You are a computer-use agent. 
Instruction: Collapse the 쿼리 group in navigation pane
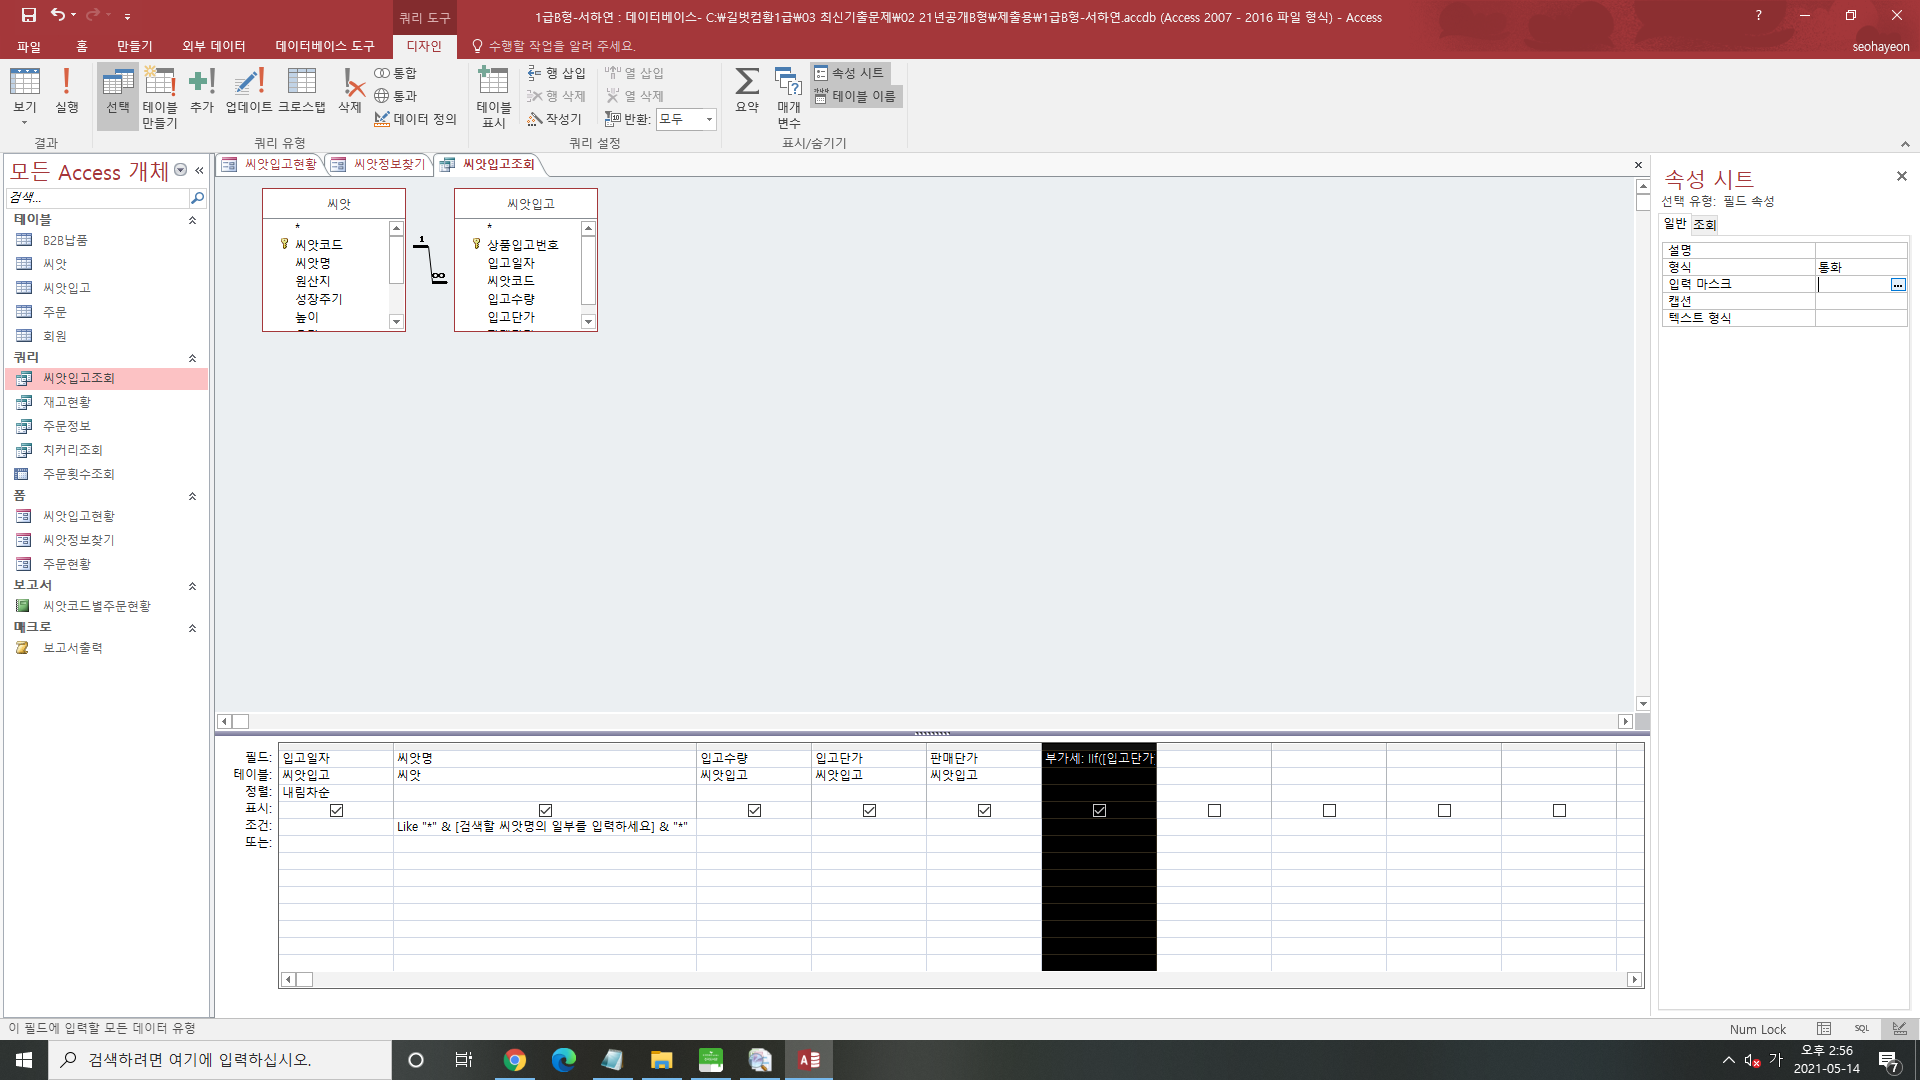click(192, 358)
